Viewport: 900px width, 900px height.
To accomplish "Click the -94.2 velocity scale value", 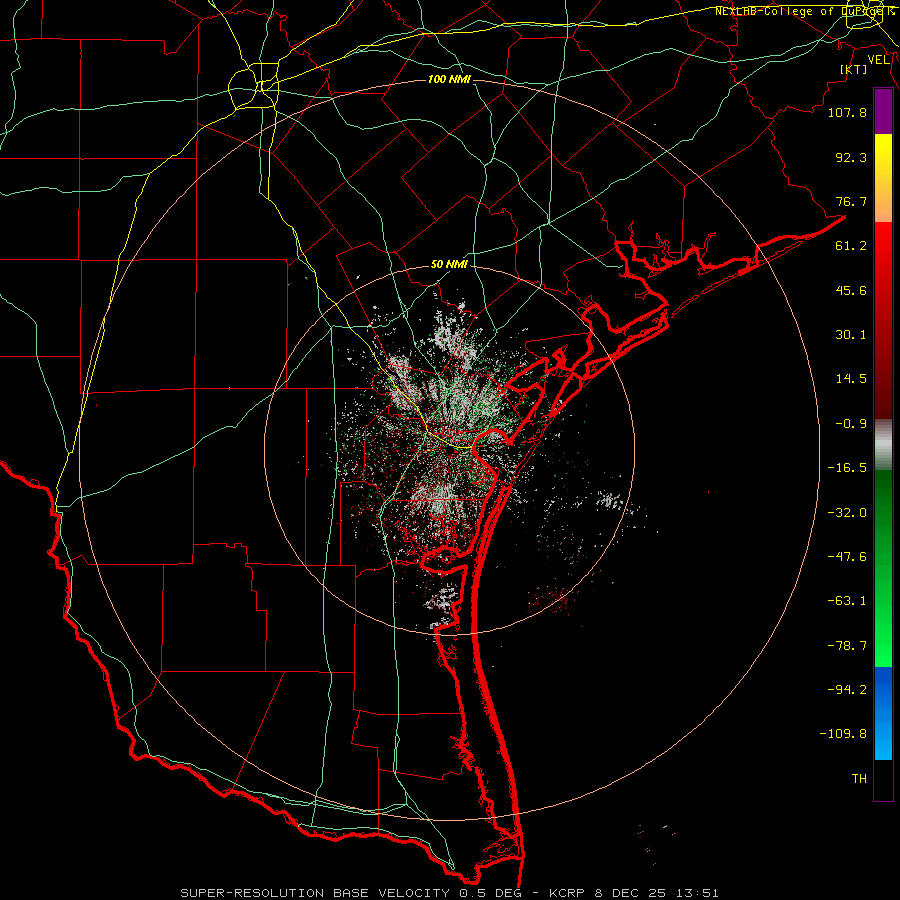I will pyautogui.click(x=847, y=690).
